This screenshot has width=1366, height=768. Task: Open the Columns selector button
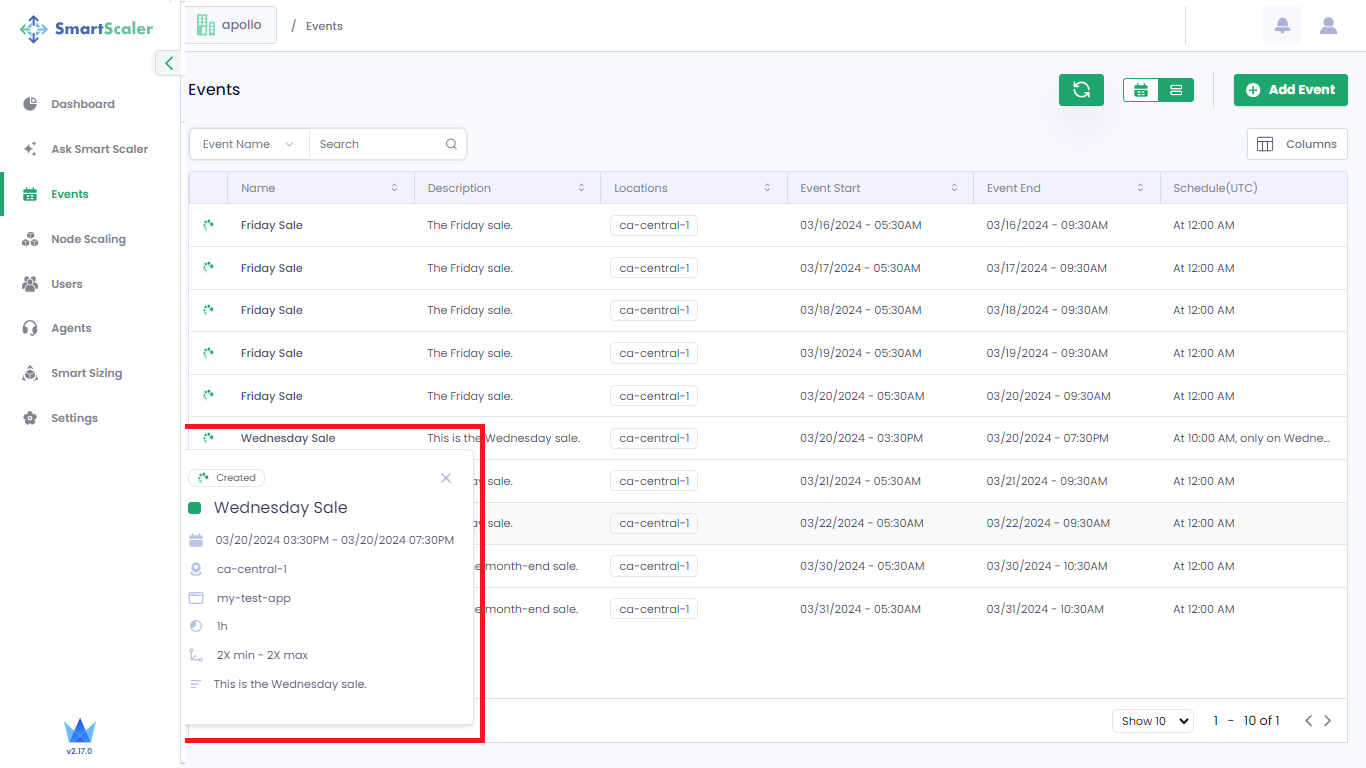tap(1297, 144)
